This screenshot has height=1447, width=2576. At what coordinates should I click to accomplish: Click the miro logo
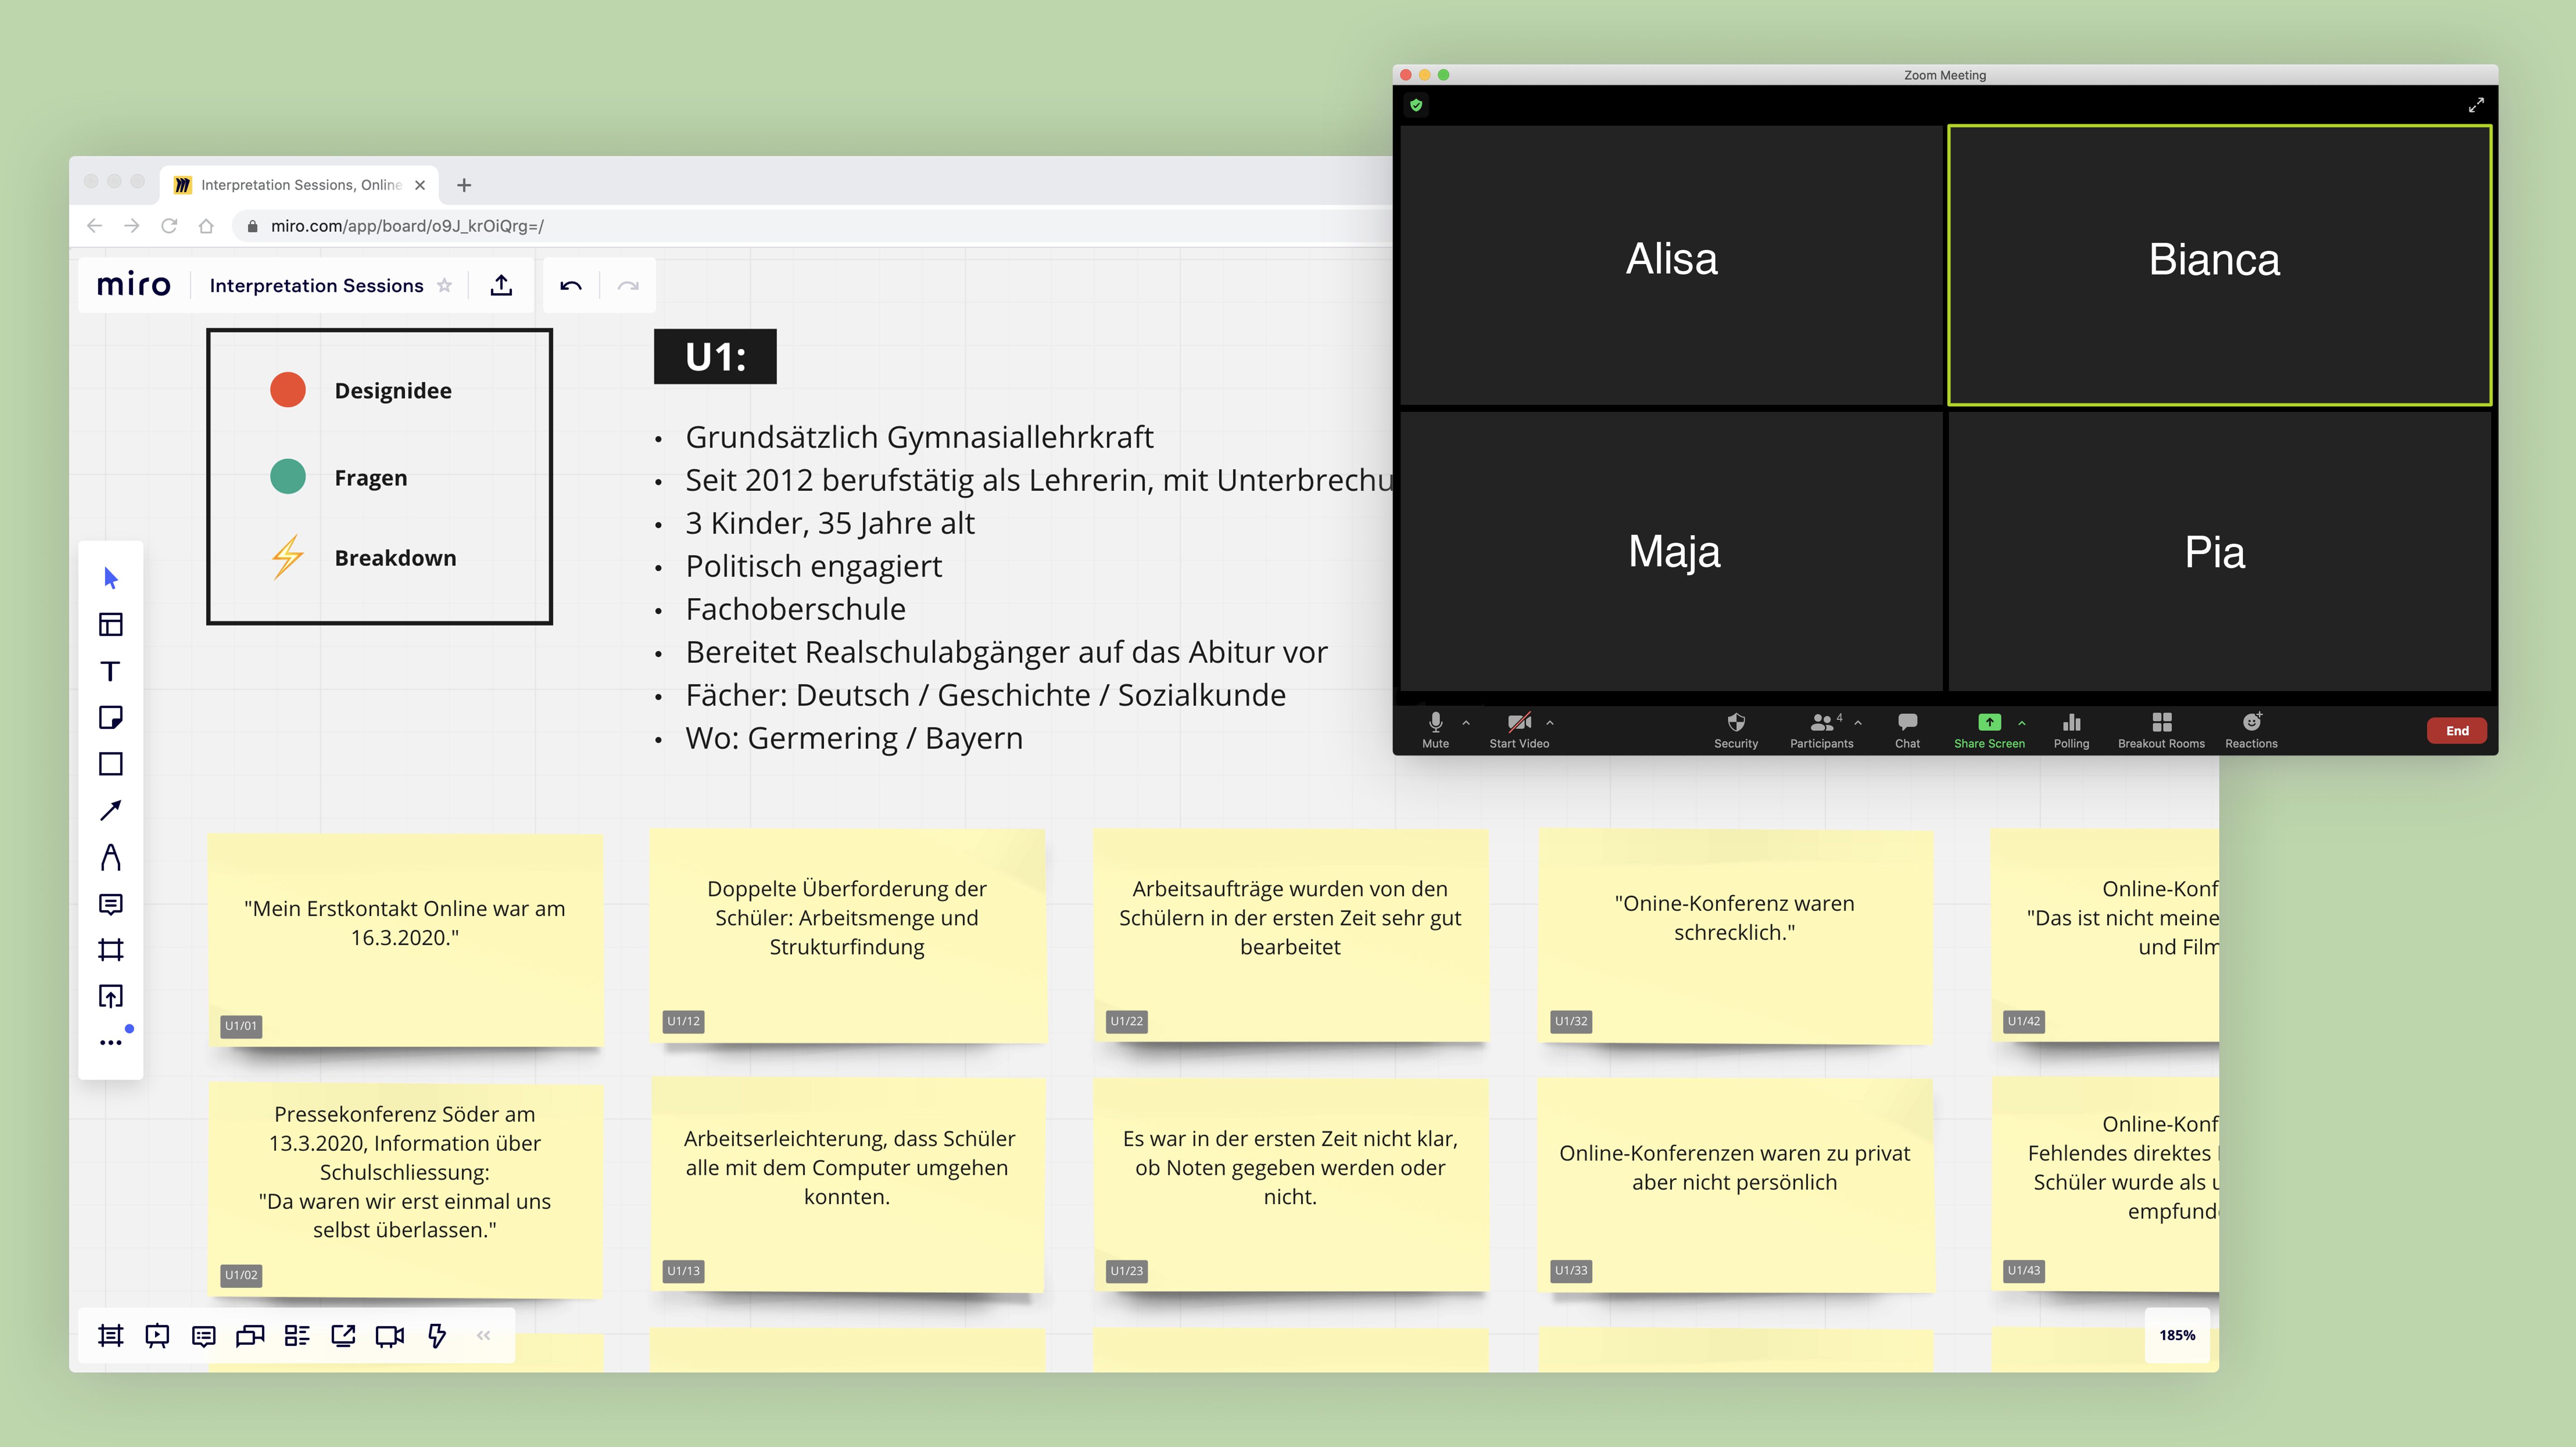(x=133, y=285)
